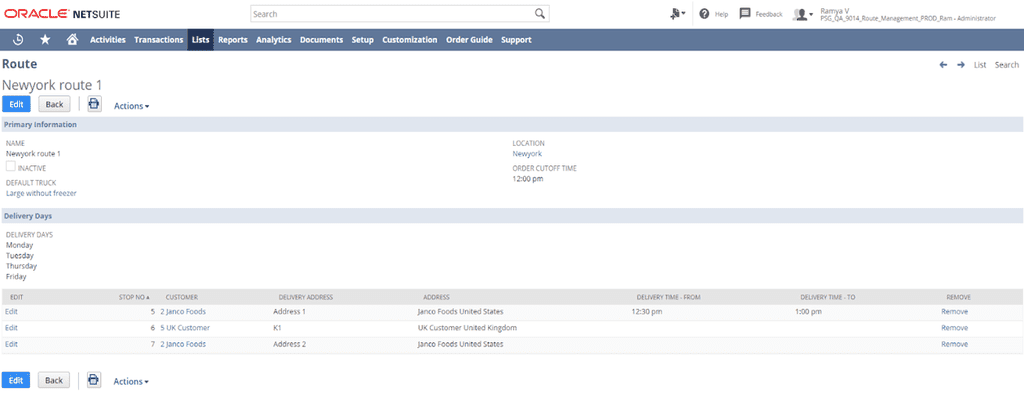This screenshot has height=397, width=1024.
Task: Select Thursday in delivery days
Action: pyautogui.click(x=22, y=266)
